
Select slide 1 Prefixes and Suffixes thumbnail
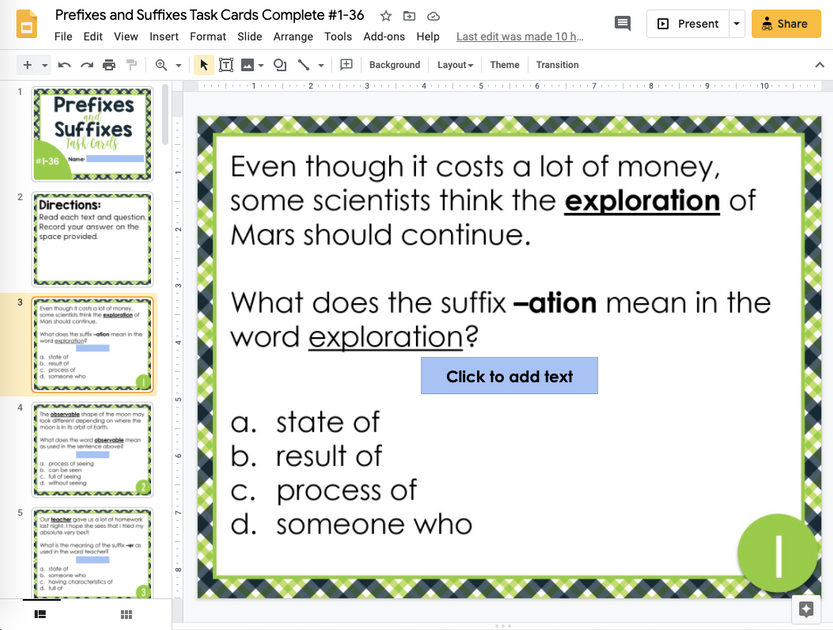(92, 134)
